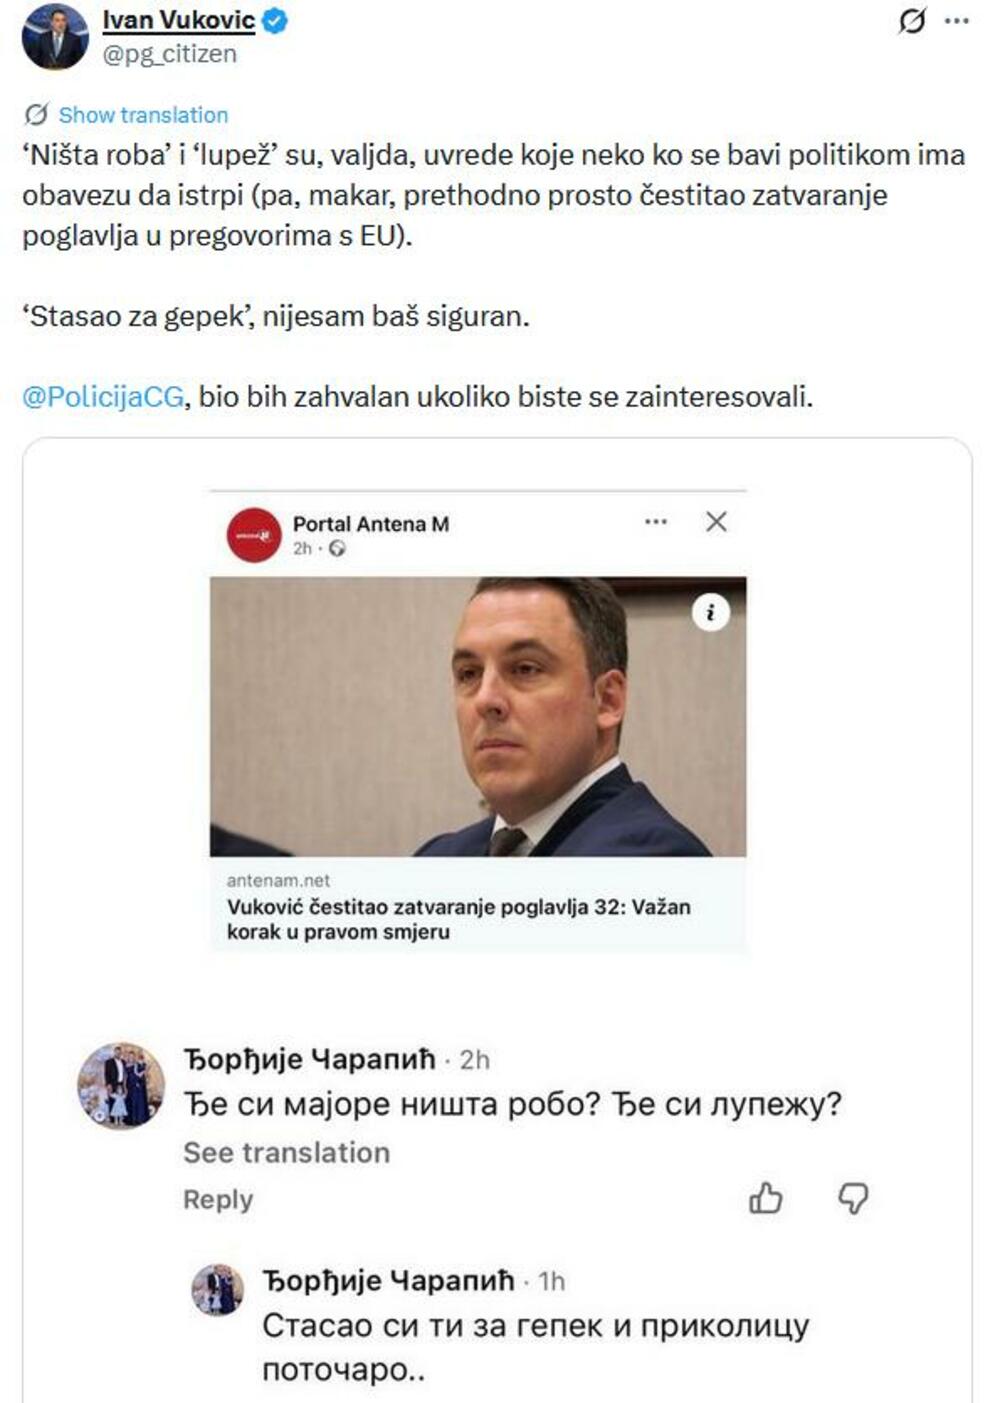The image size is (1000, 1403).
Task: Open the Portal Antena M post options
Action: (x=656, y=522)
